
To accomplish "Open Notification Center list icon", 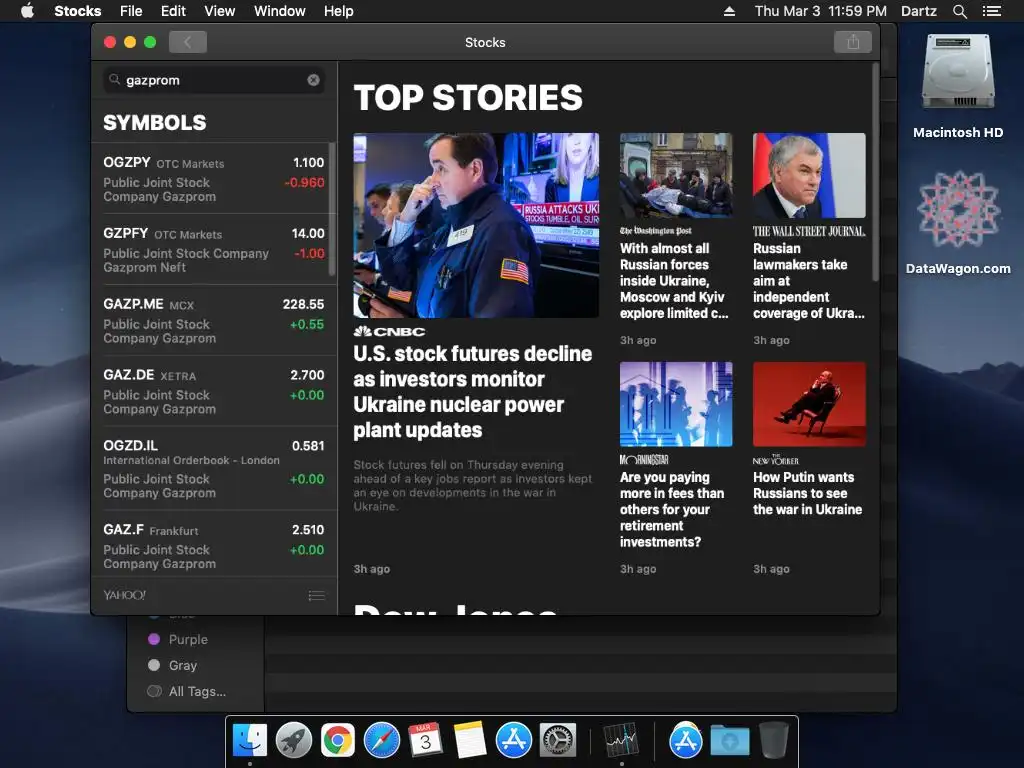I will pos(991,11).
